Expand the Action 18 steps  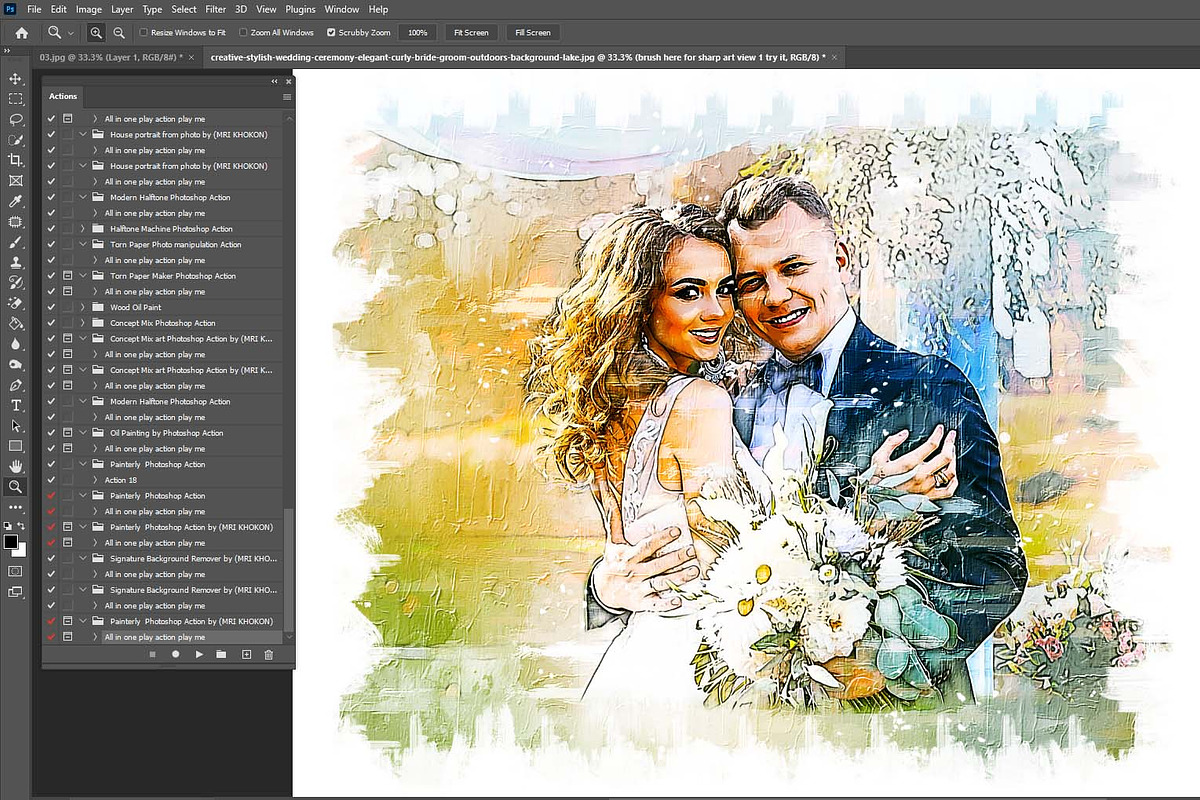[95, 480]
